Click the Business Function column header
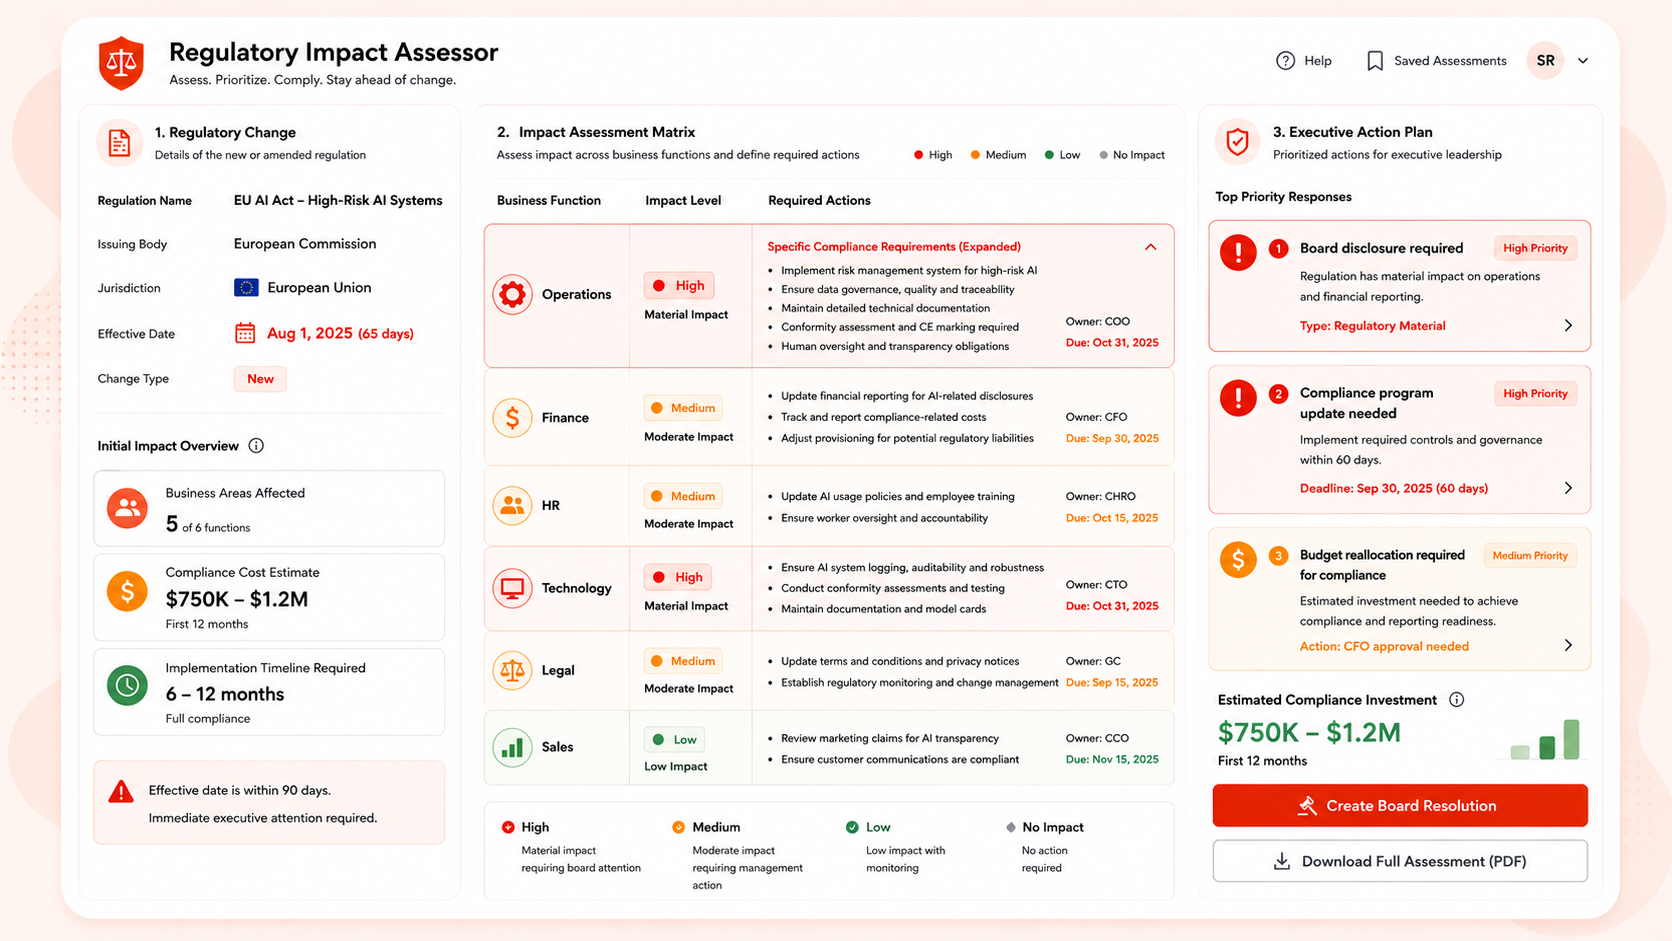 coord(549,200)
